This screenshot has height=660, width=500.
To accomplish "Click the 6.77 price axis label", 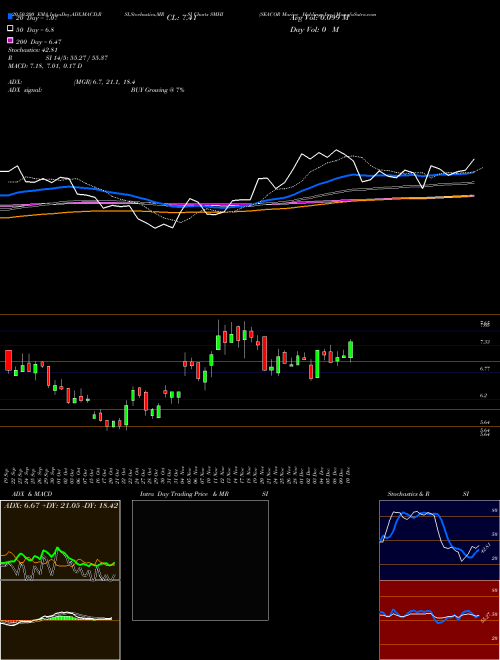I will point(485,369).
